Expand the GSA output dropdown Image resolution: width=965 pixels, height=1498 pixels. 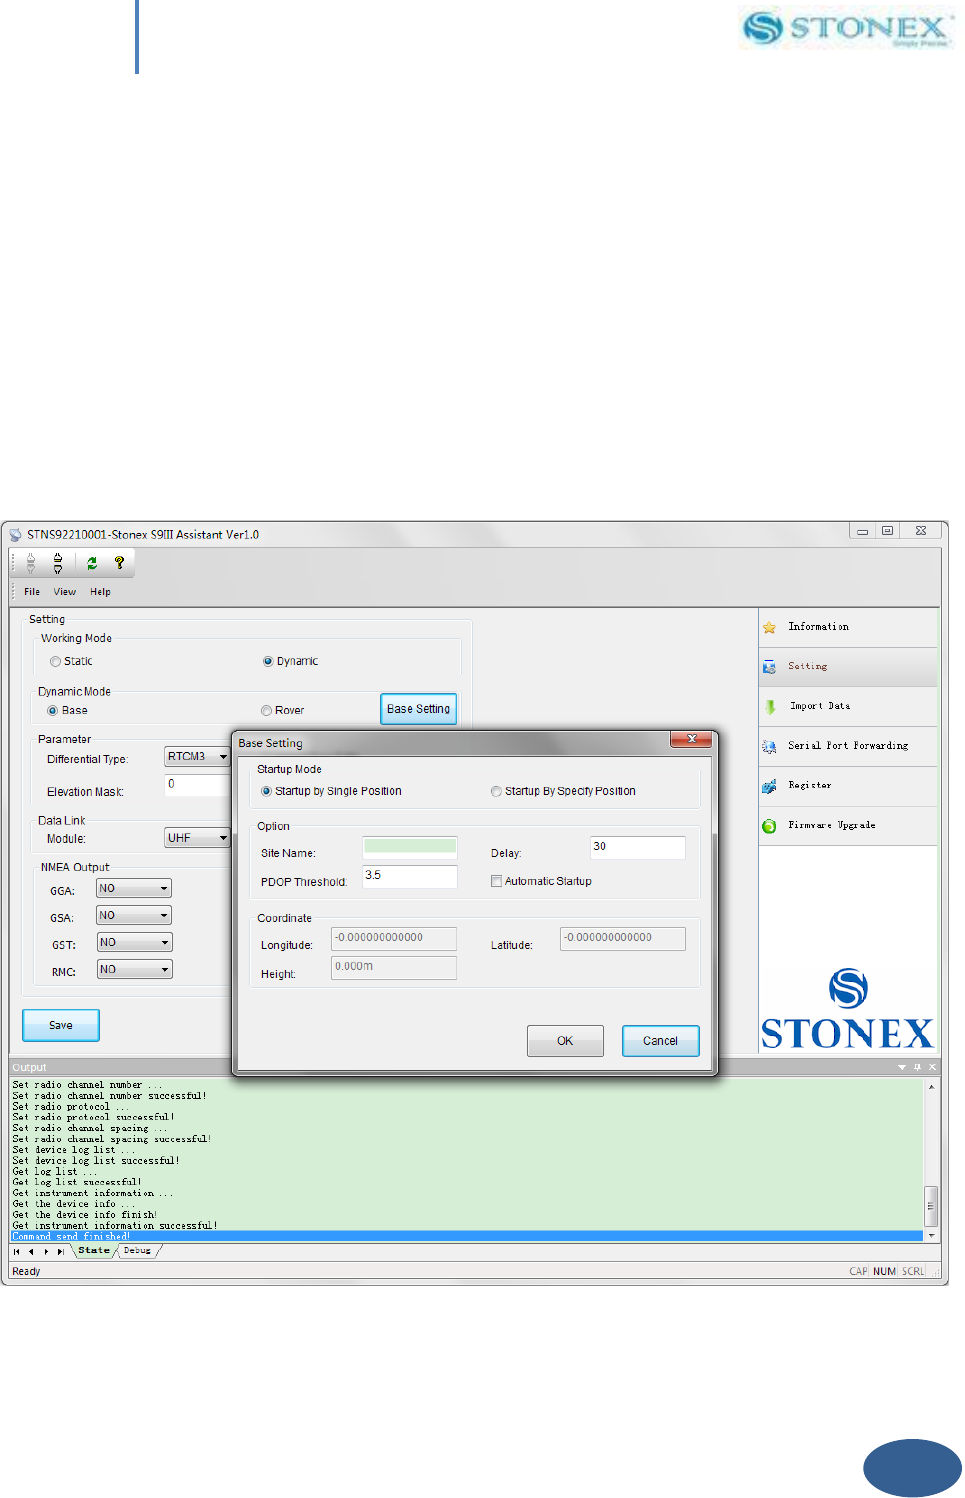134,915
